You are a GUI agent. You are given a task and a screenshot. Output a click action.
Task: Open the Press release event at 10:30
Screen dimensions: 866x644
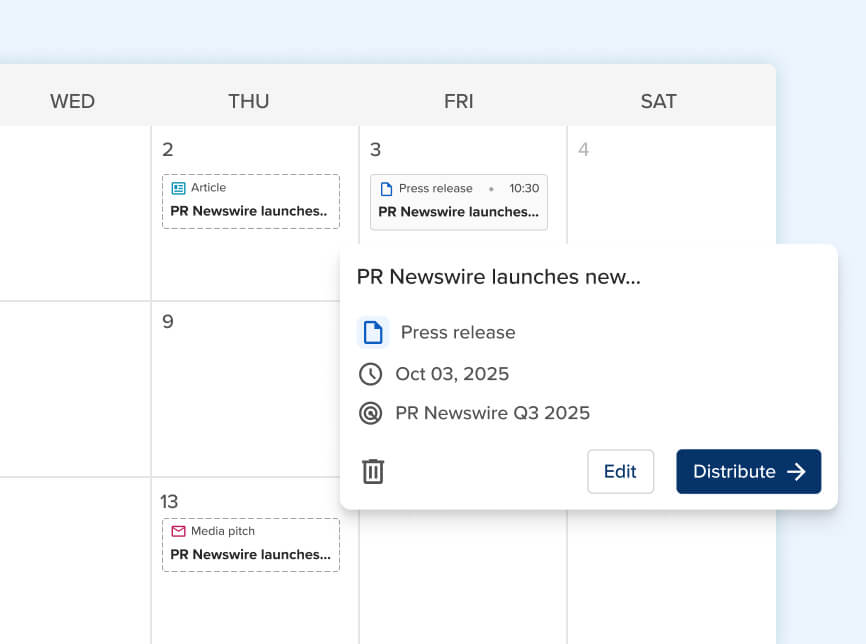point(459,202)
